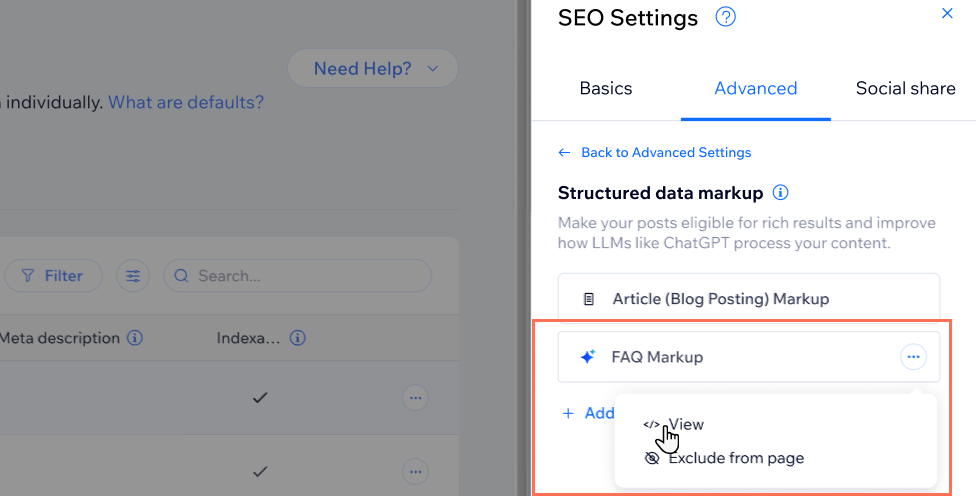Viewport: 976px width, 496px height.
Task: Open the What are defaults link
Action: [186, 102]
